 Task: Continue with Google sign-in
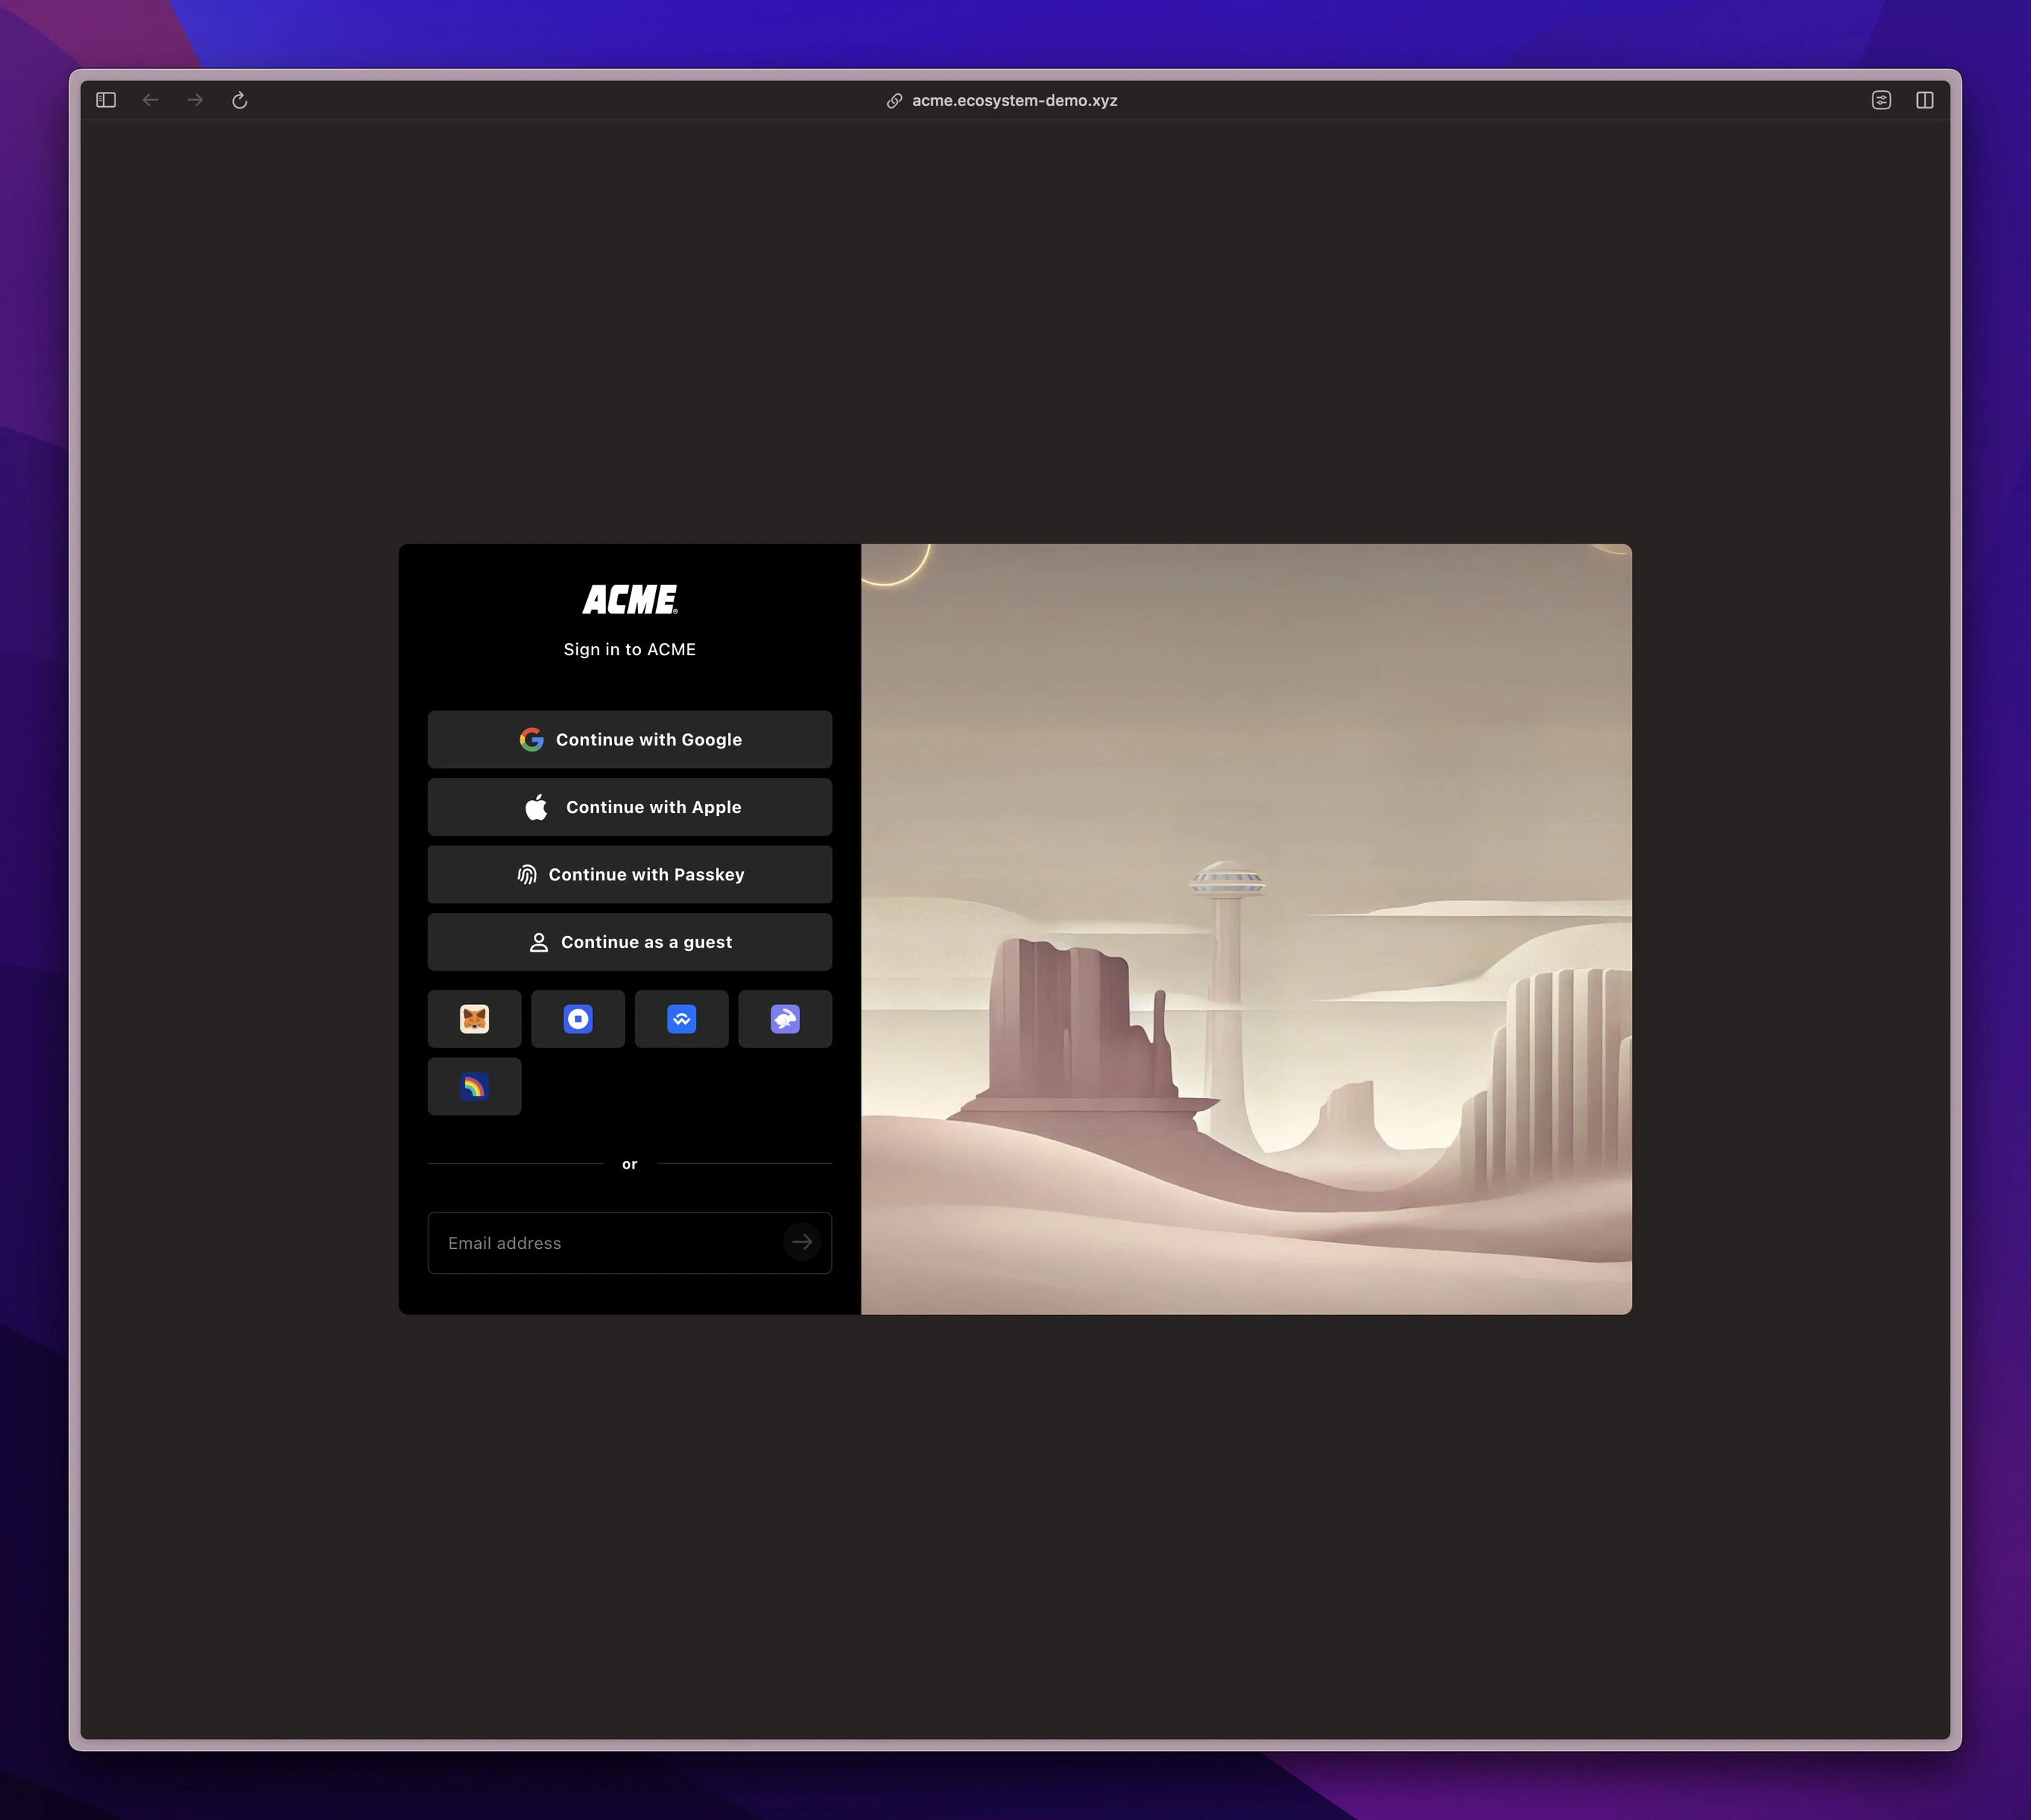coord(630,740)
